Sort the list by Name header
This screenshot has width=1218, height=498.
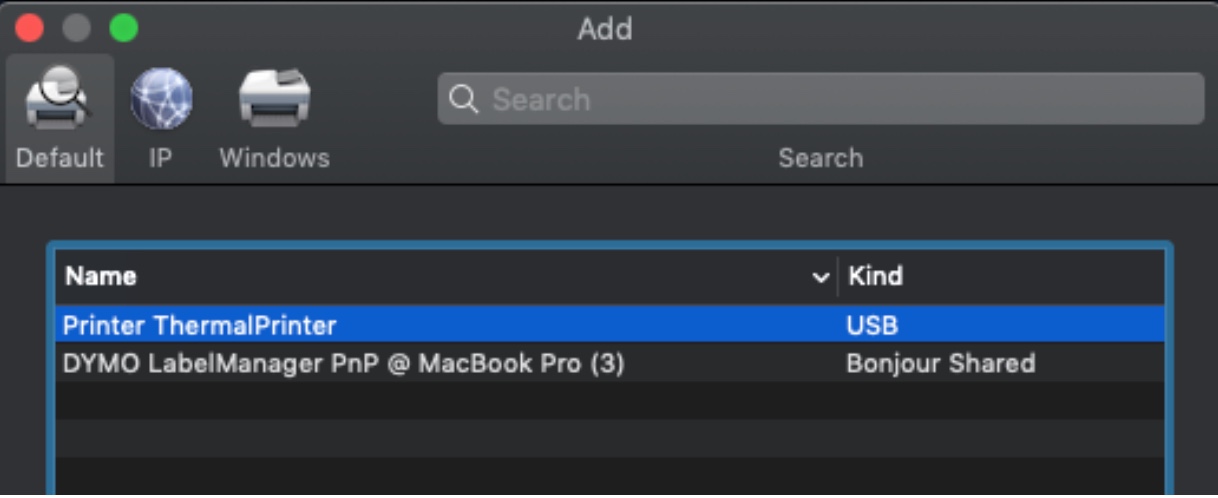click(101, 276)
